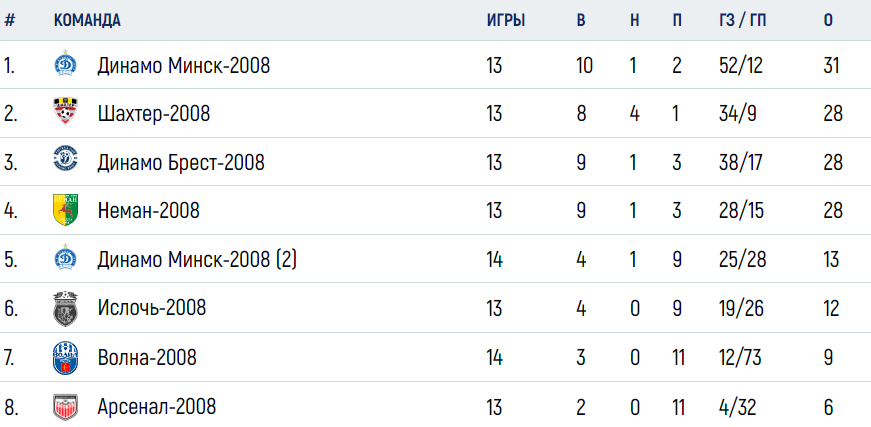871x427 pixels.
Task: Click the Шахтер-2008 club crest icon
Action: coord(66,110)
